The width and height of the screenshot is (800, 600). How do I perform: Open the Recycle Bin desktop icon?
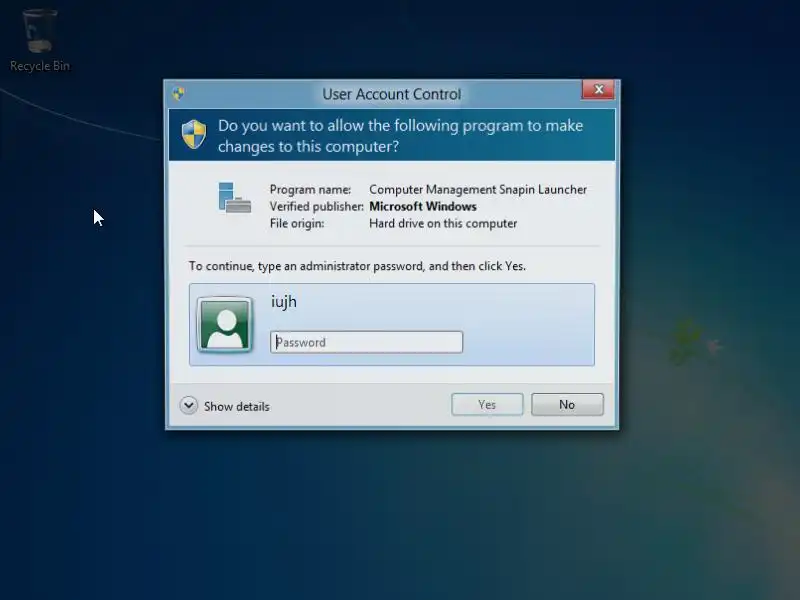click(x=40, y=41)
